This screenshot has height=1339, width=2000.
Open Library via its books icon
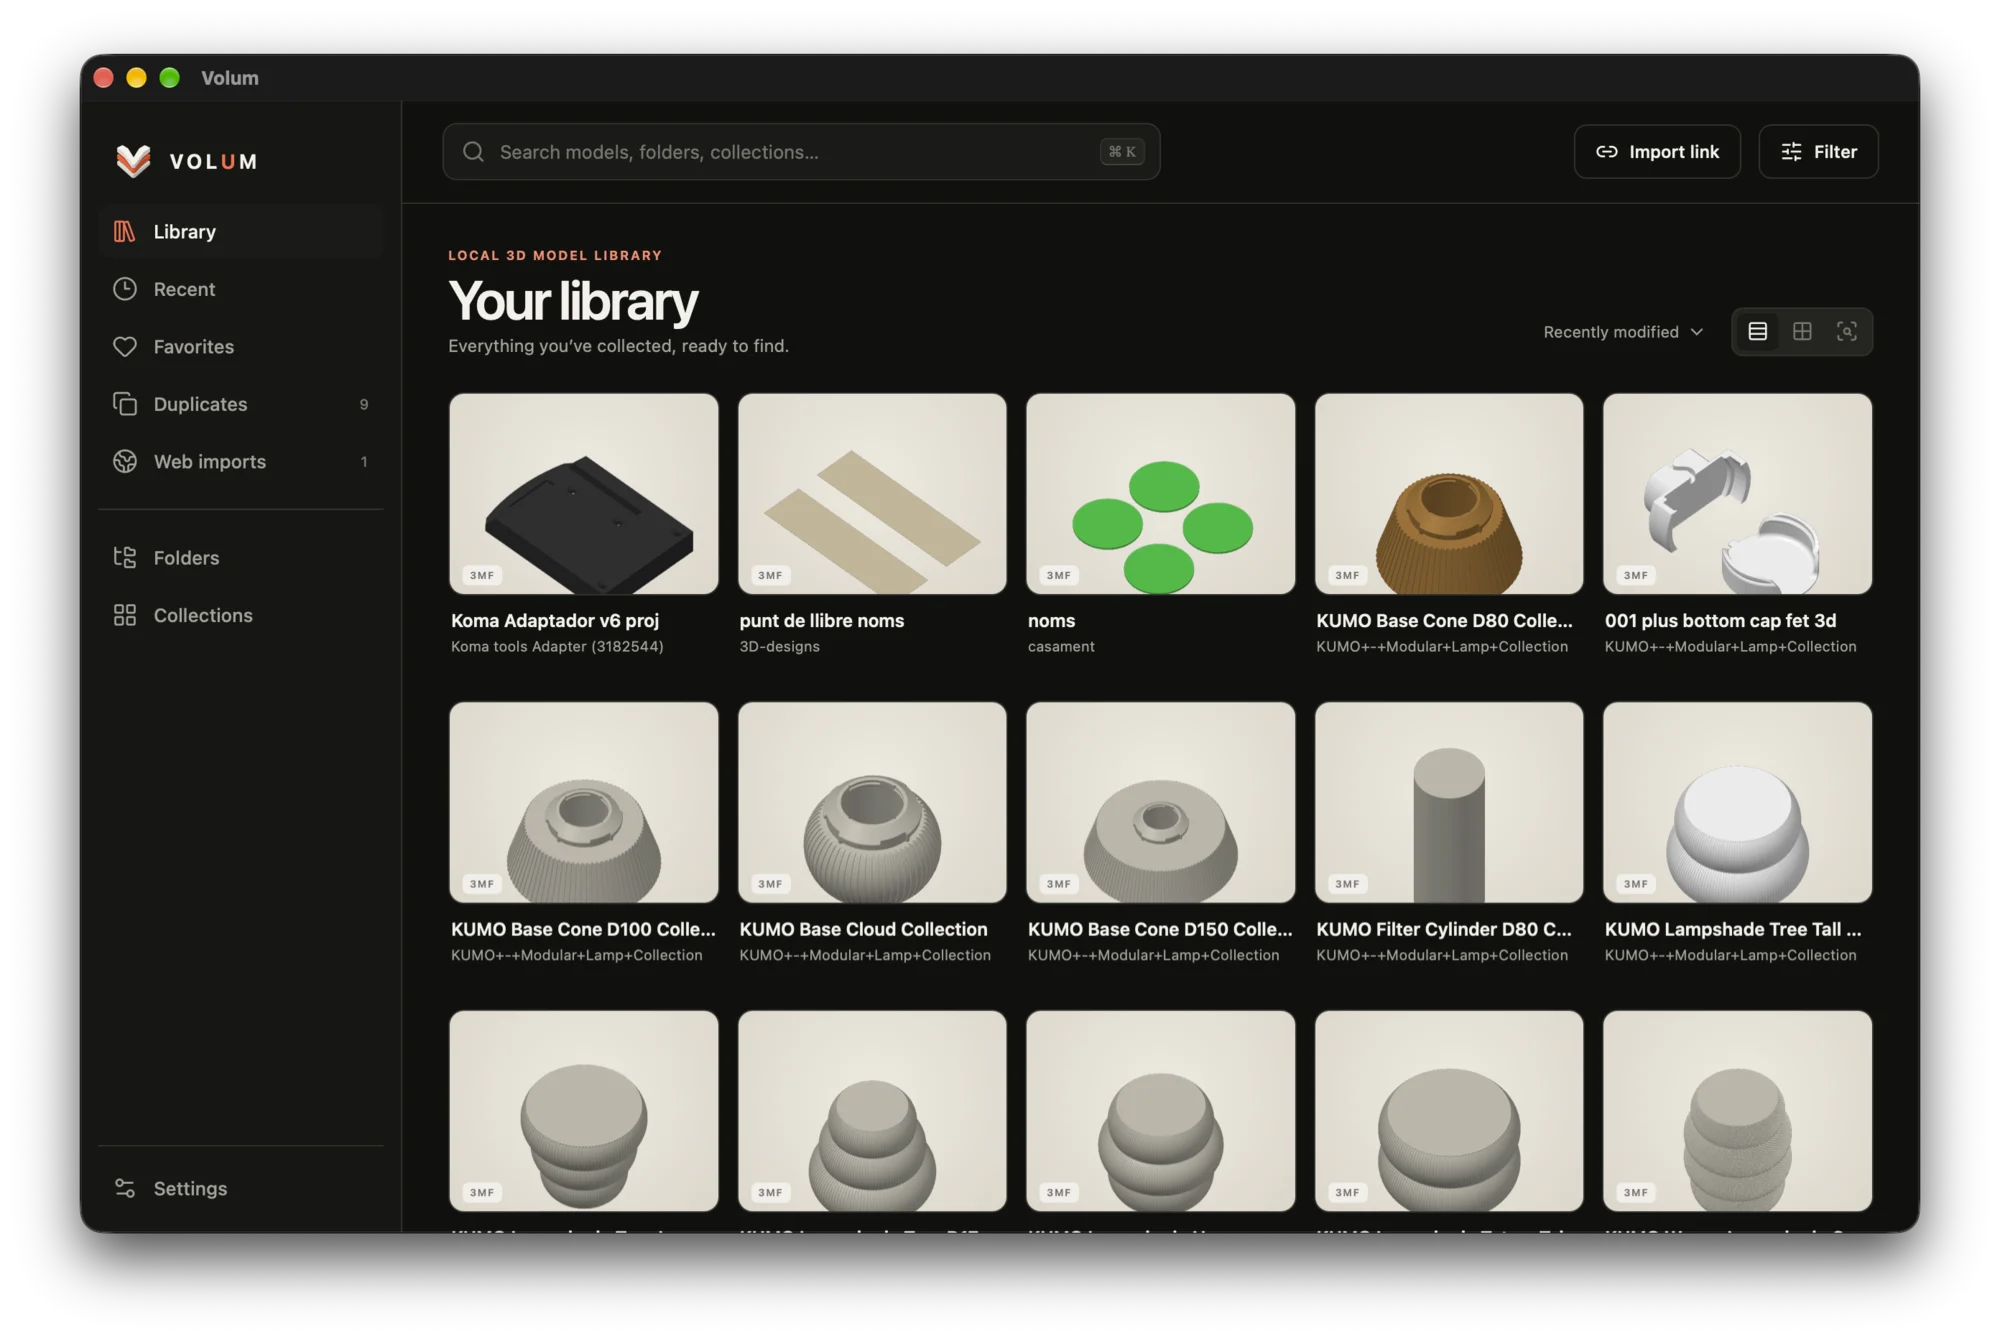click(x=125, y=232)
